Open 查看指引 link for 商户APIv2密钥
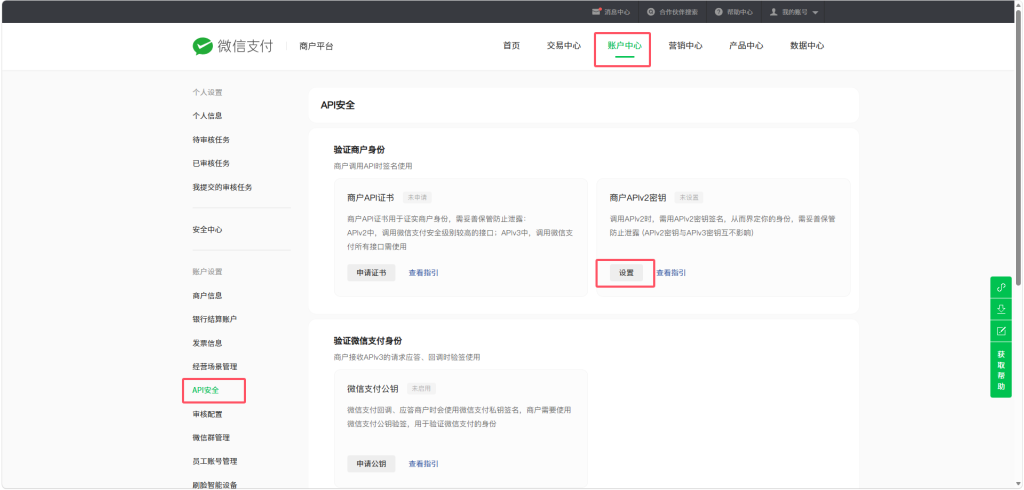 [671, 272]
